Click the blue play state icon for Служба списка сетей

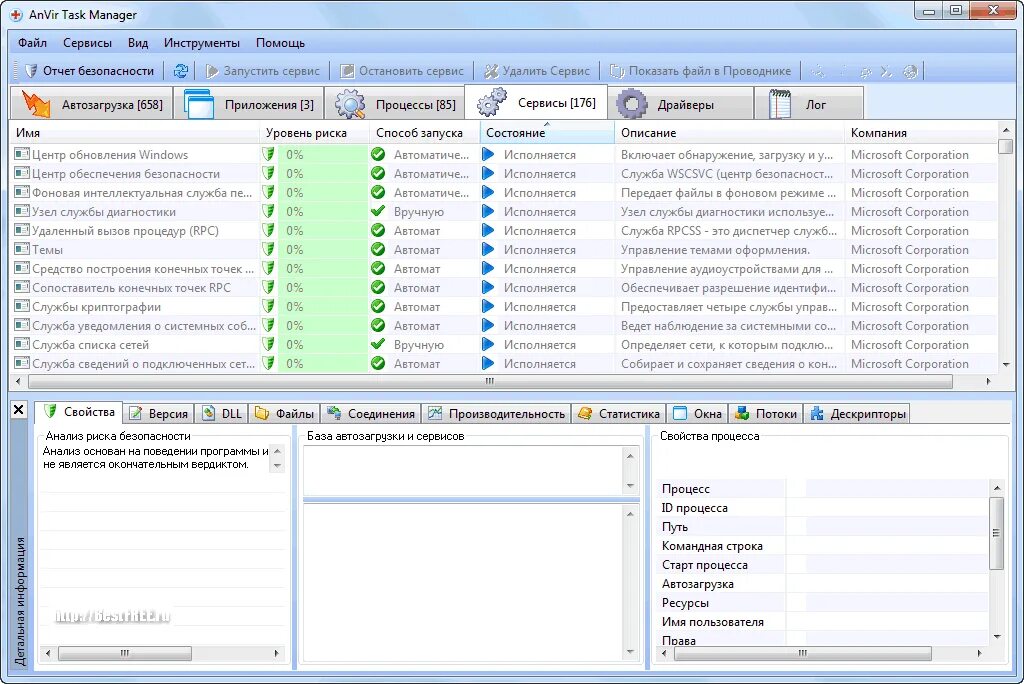tap(488, 344)
